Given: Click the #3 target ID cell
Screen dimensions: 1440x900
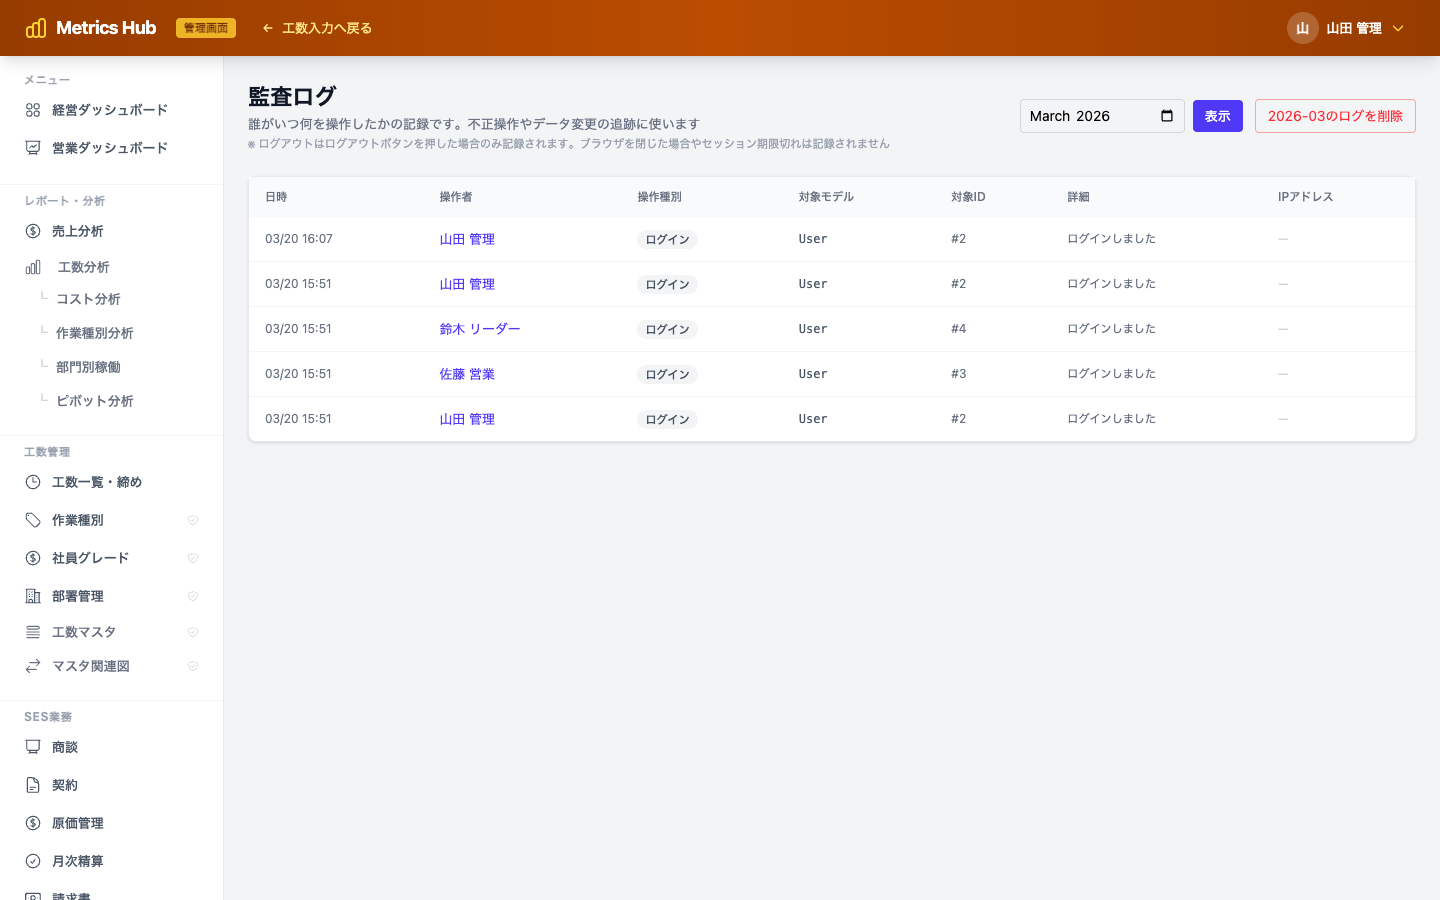Looking at the screenshot, I should (x=958, y=374).
